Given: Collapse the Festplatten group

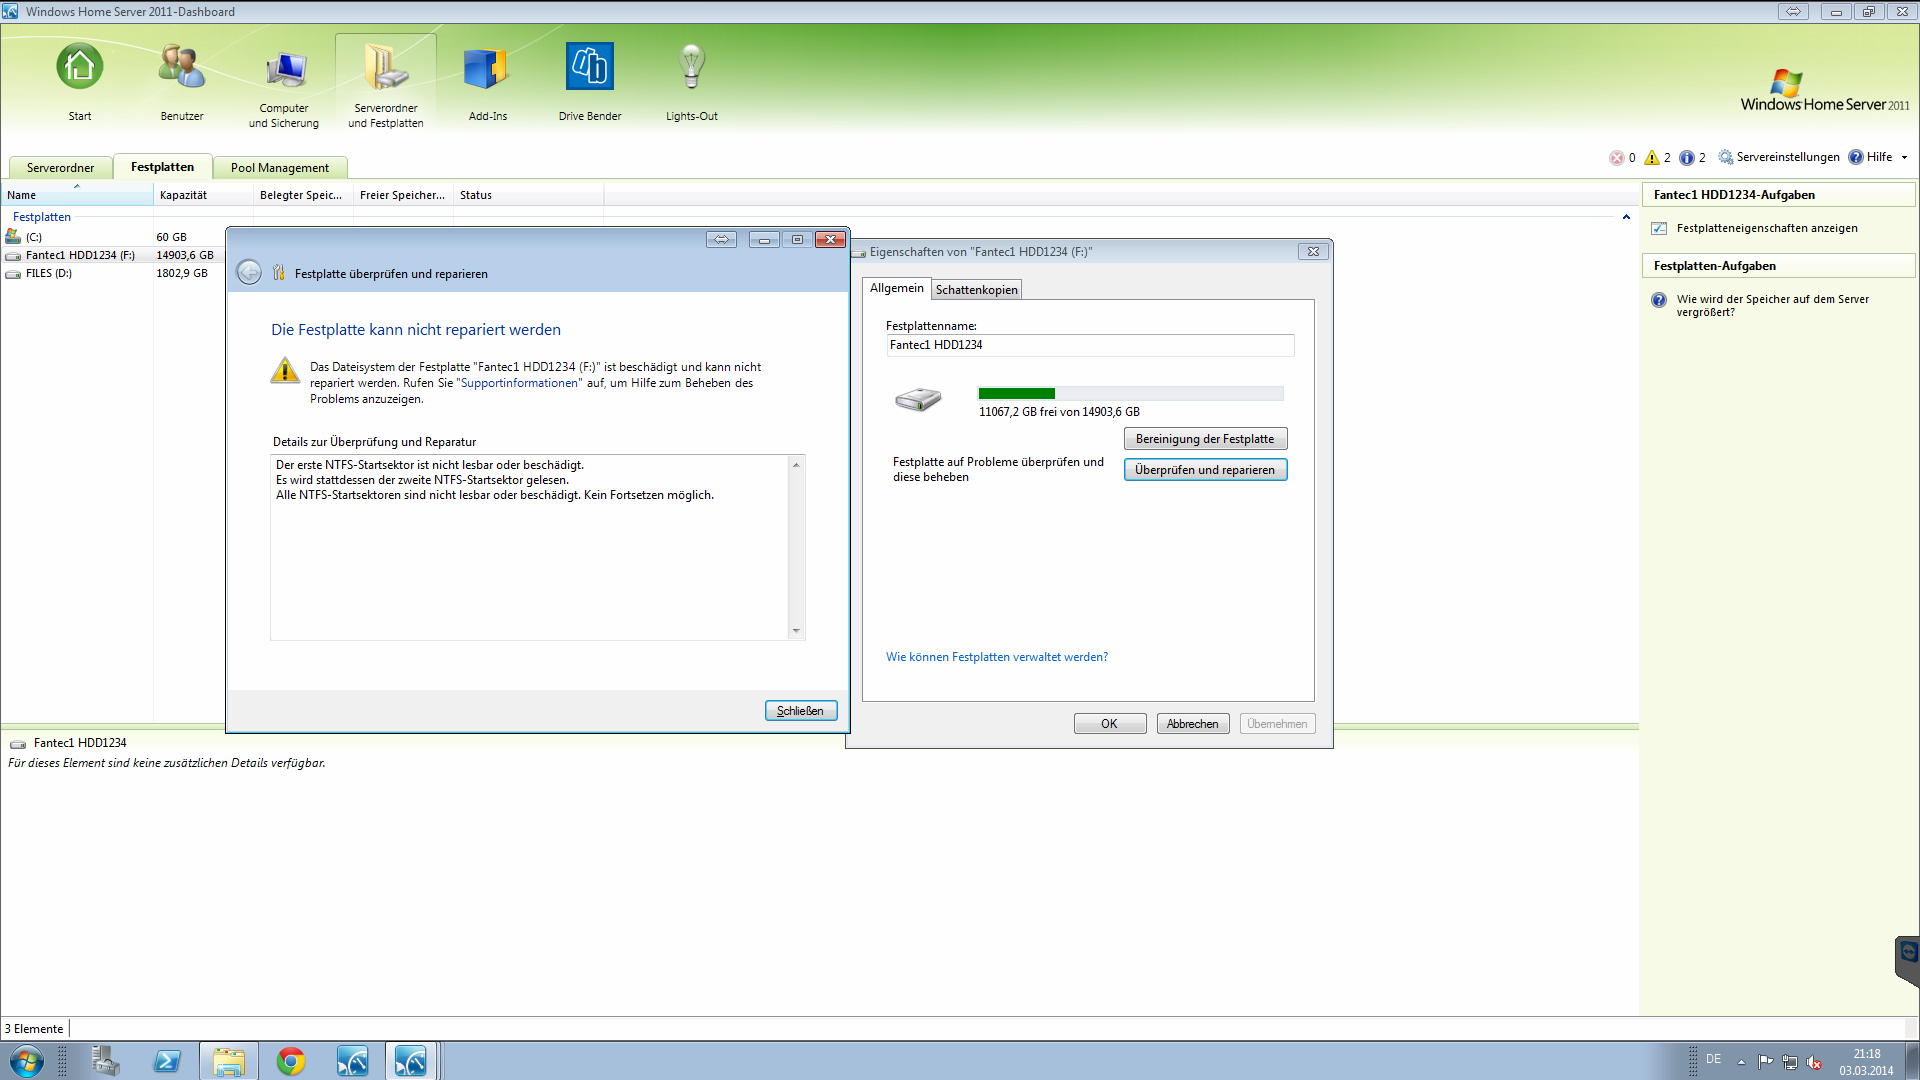Looking at the screenshot, I should click(1626, 217).
